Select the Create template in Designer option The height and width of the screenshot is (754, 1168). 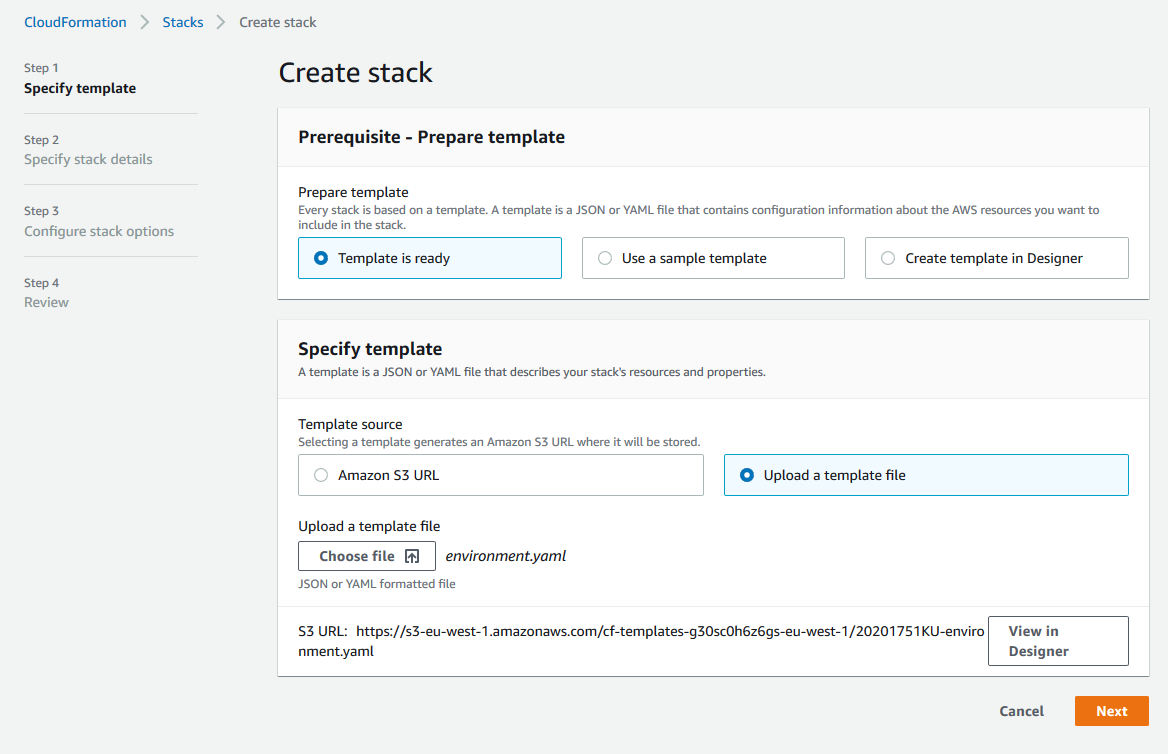[x=997, y=258]
